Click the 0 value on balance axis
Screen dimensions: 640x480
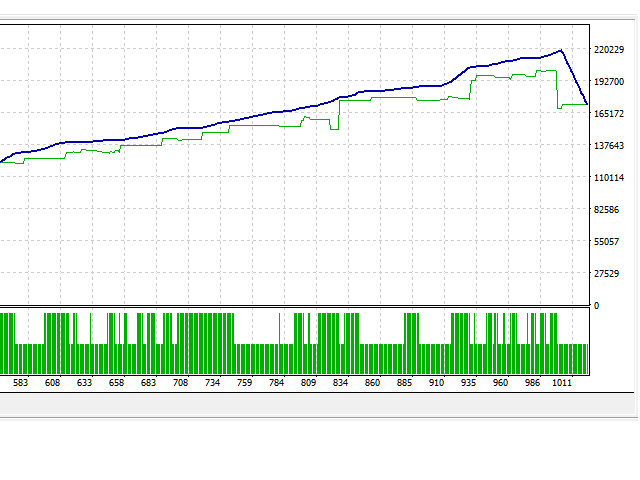pos(596,306)
